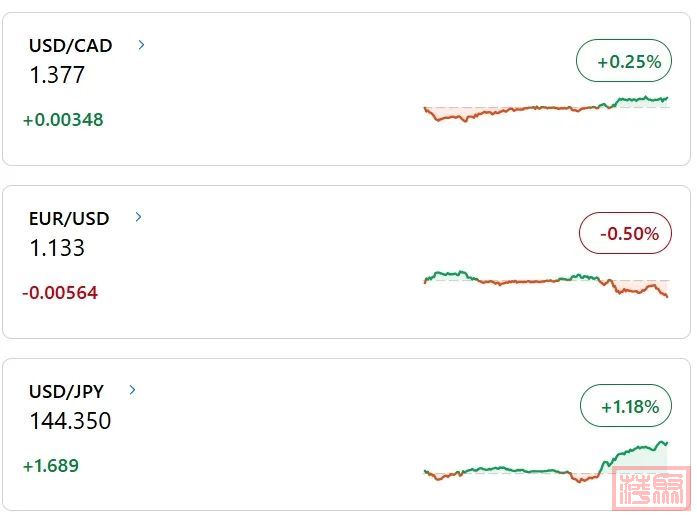The height and width of the screenshot is (516, 697).
Task: Click the -0.00564 change value
Action: click(60, 292)
